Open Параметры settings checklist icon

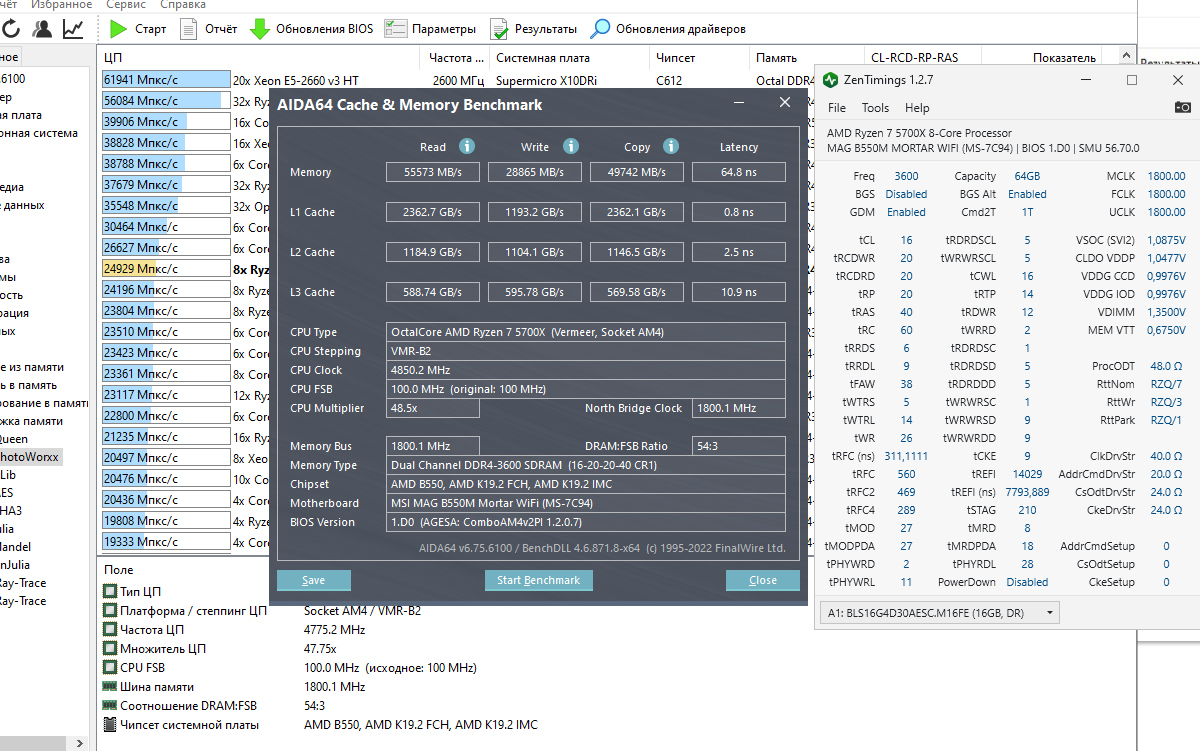pos(396,29)
